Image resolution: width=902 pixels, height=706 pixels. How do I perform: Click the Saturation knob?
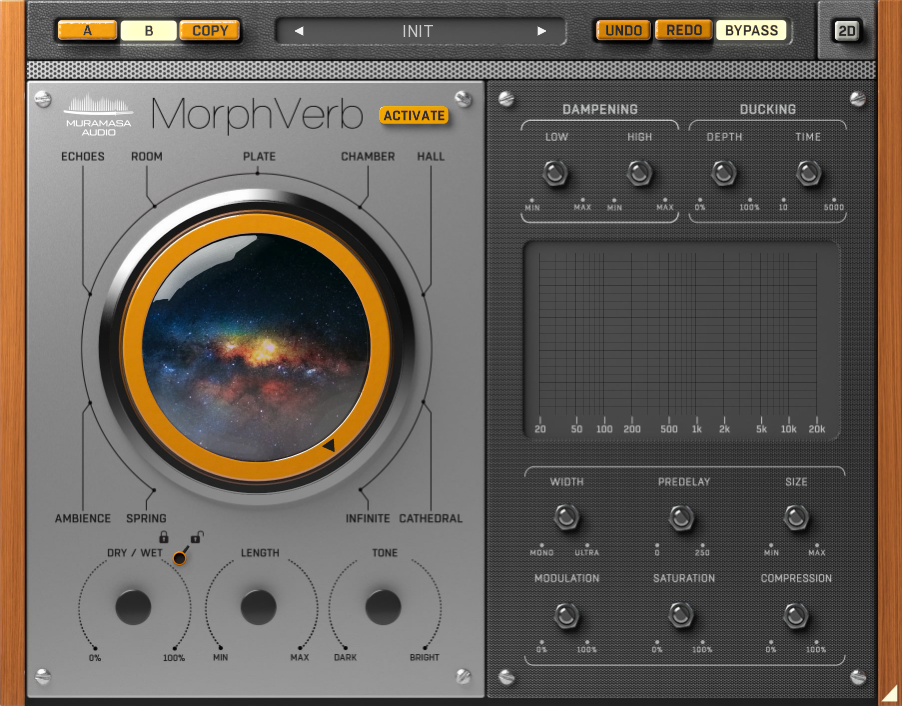point(682,614)
